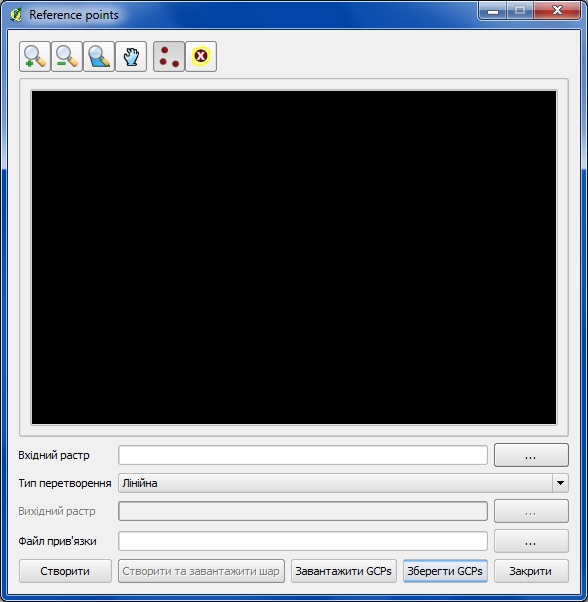Viewport: 588px width, 602px height.
Task: Browse for the Вихідний растр file
Action: point(531,511)
